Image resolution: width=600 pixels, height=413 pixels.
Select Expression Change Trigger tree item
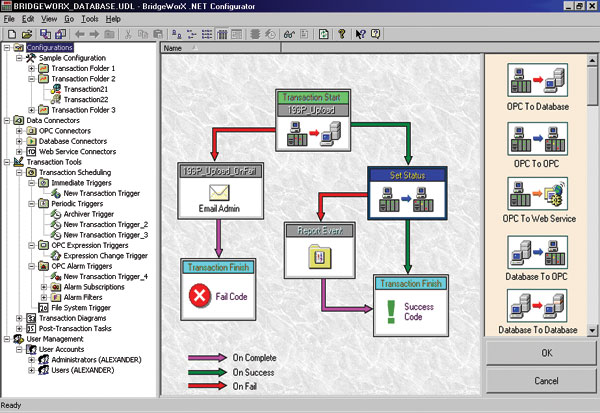click(106, 256)
